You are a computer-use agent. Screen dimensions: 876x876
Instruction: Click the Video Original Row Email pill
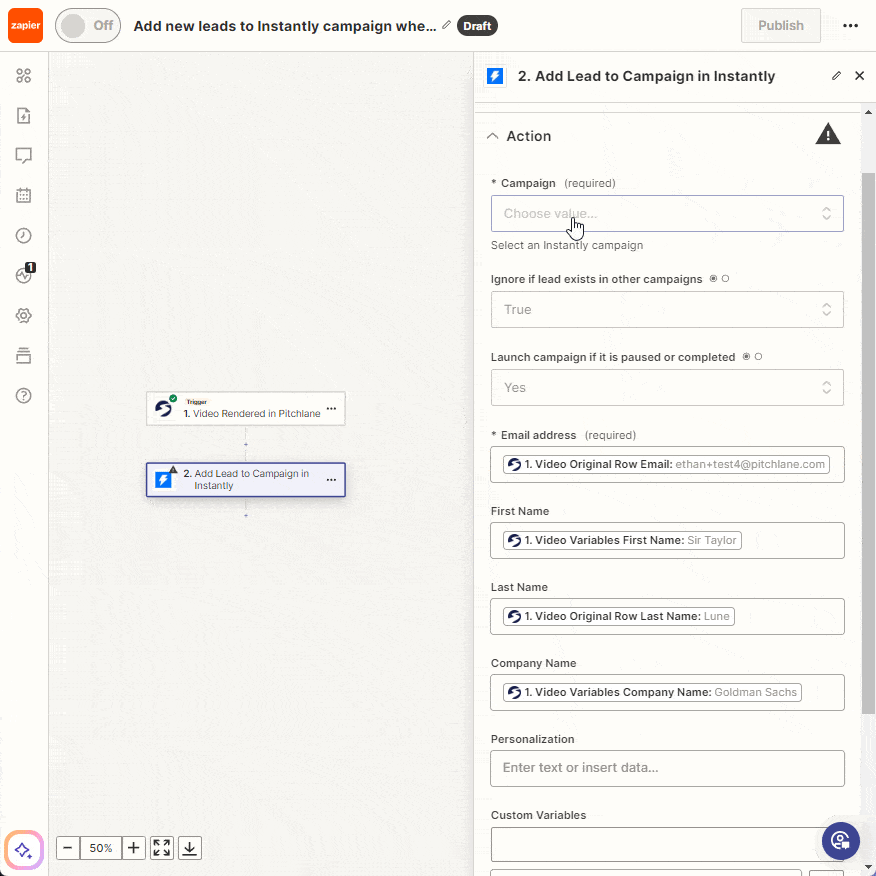point(666,464)
